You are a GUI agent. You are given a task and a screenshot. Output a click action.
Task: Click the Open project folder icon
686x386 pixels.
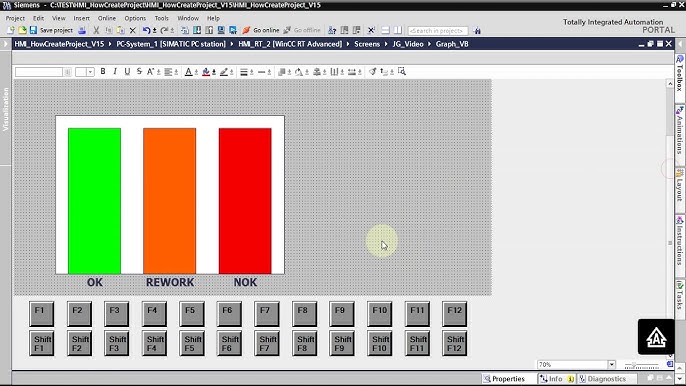pyautogui.click(x=21, y=30)
